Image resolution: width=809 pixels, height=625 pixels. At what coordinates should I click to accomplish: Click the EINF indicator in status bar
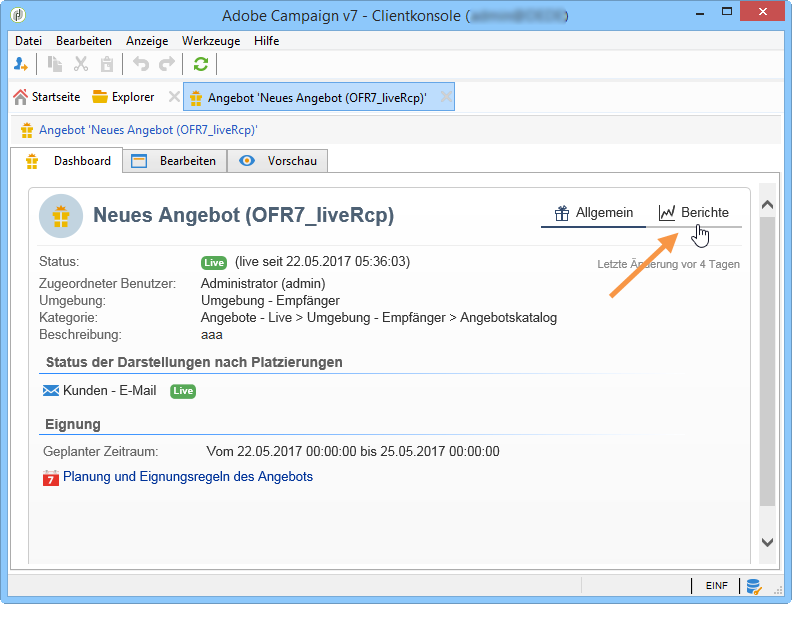click(x=717, y=586)
